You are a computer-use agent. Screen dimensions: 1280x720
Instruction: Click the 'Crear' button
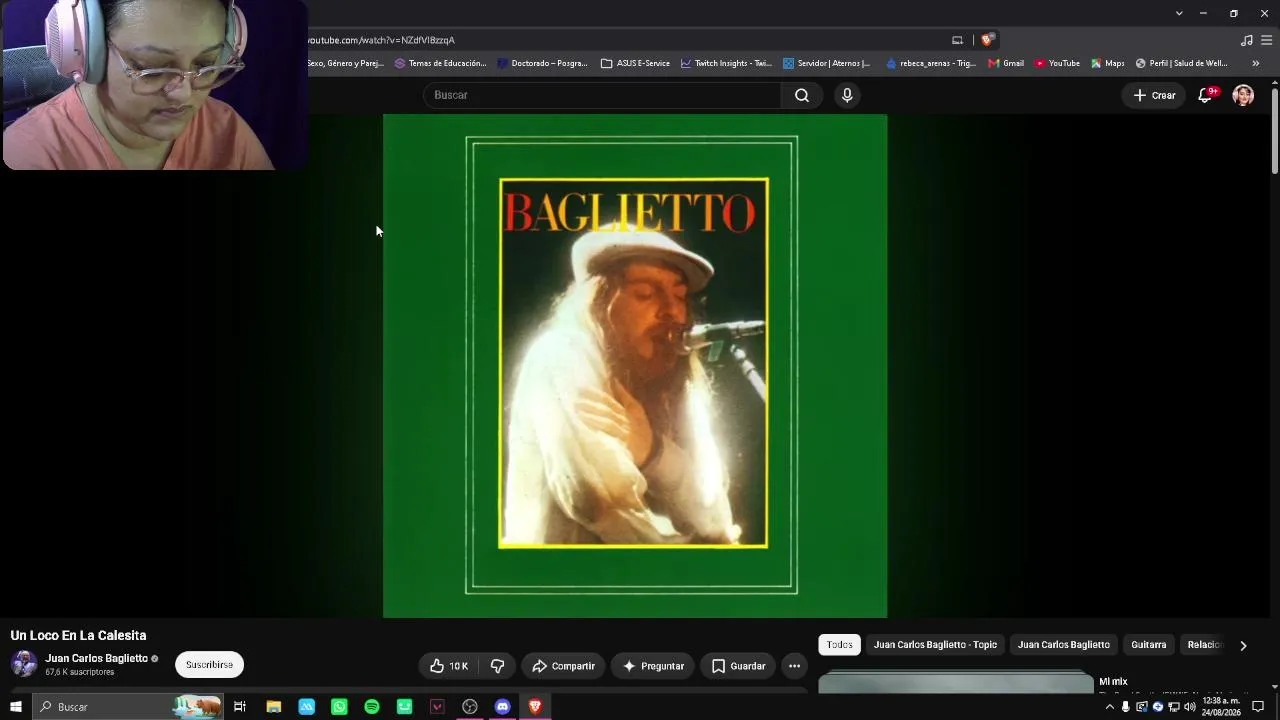pyautogui.click(x=1154, y=95)
